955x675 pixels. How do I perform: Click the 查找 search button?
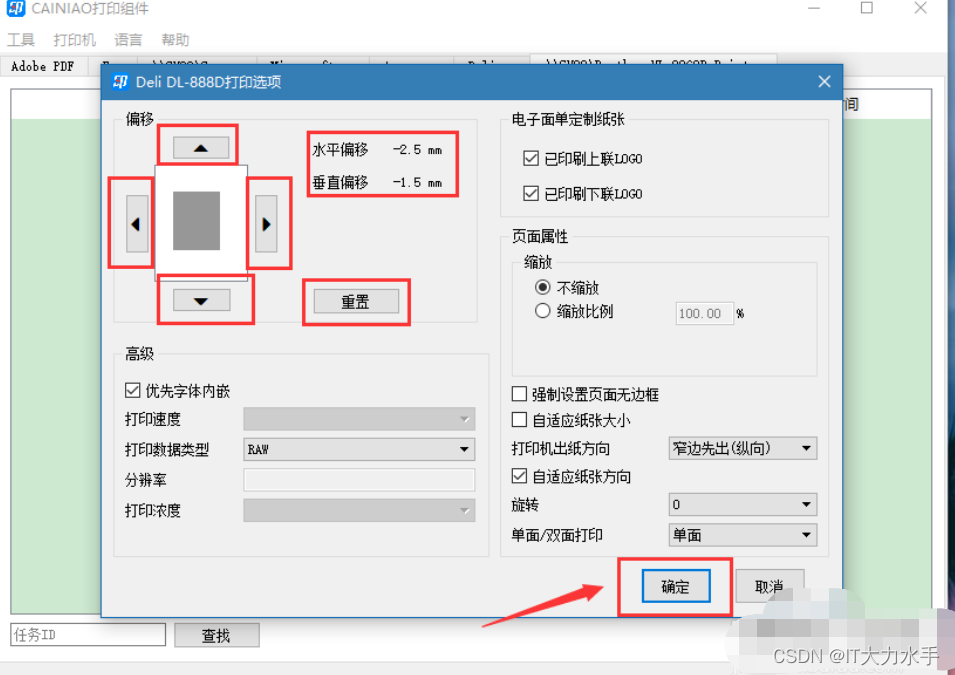(x=216, y=635)
